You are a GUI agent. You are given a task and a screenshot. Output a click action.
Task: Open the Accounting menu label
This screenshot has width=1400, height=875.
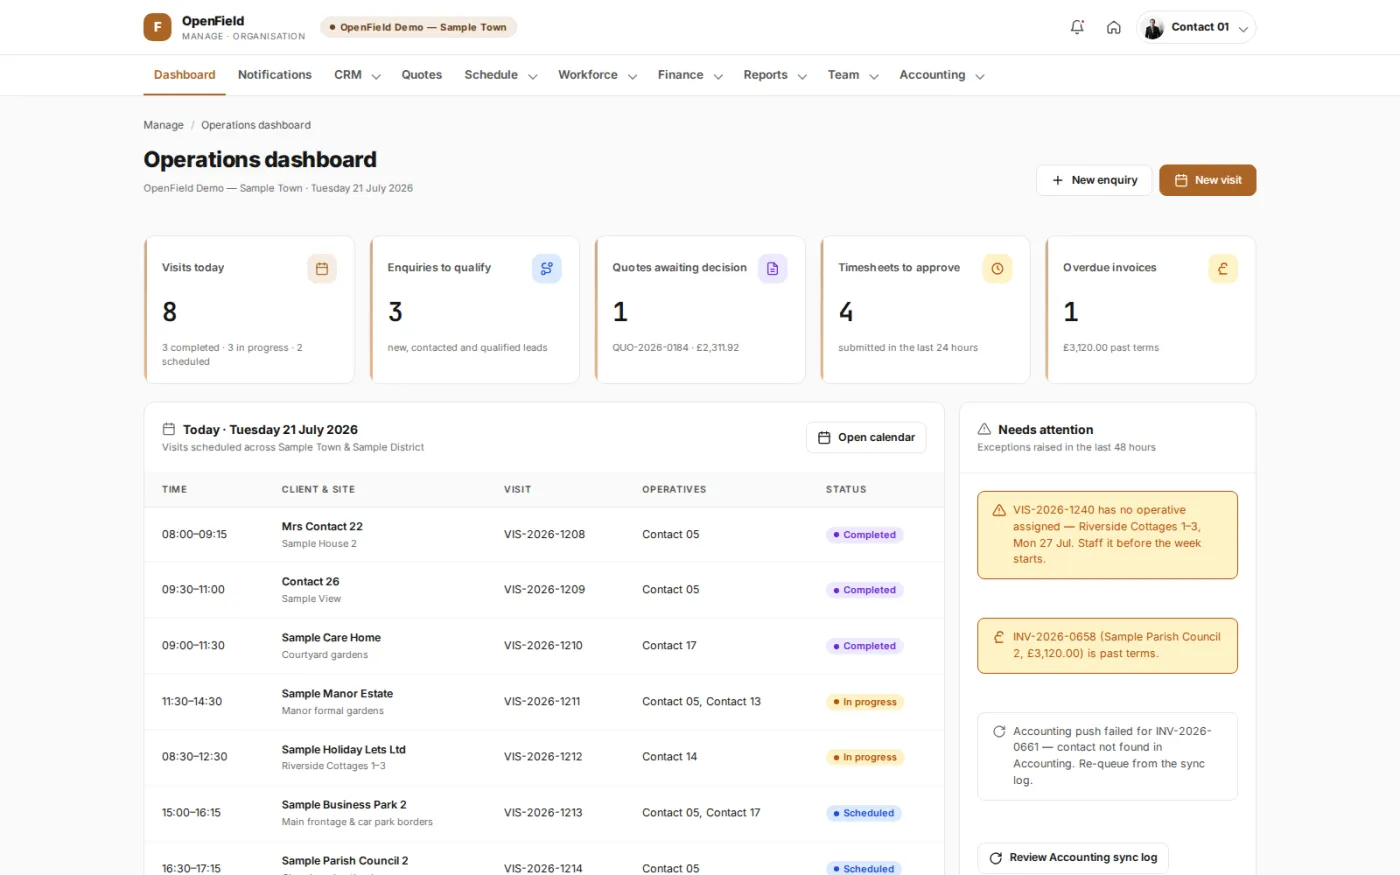pyautogui.click(x=932, y=75)
